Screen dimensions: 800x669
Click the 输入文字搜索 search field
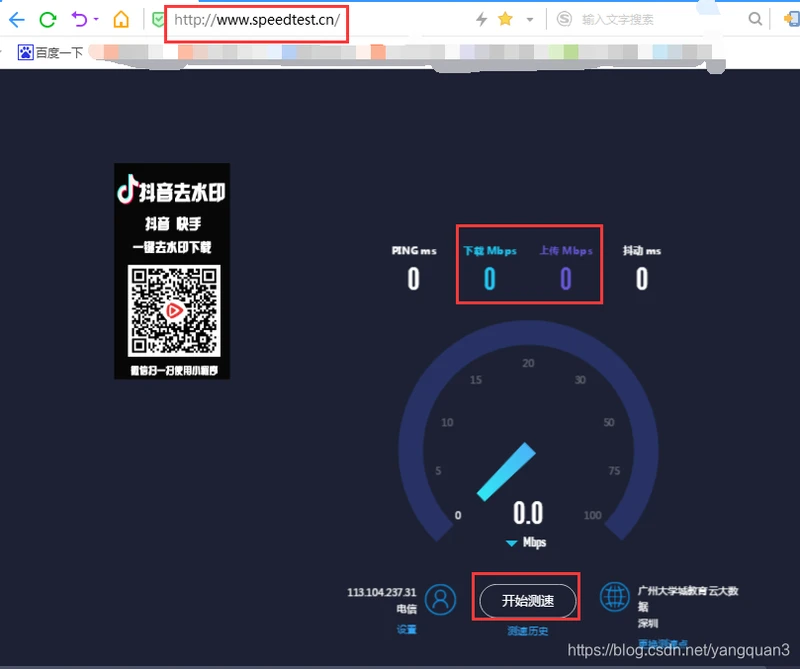coord(660,19)
